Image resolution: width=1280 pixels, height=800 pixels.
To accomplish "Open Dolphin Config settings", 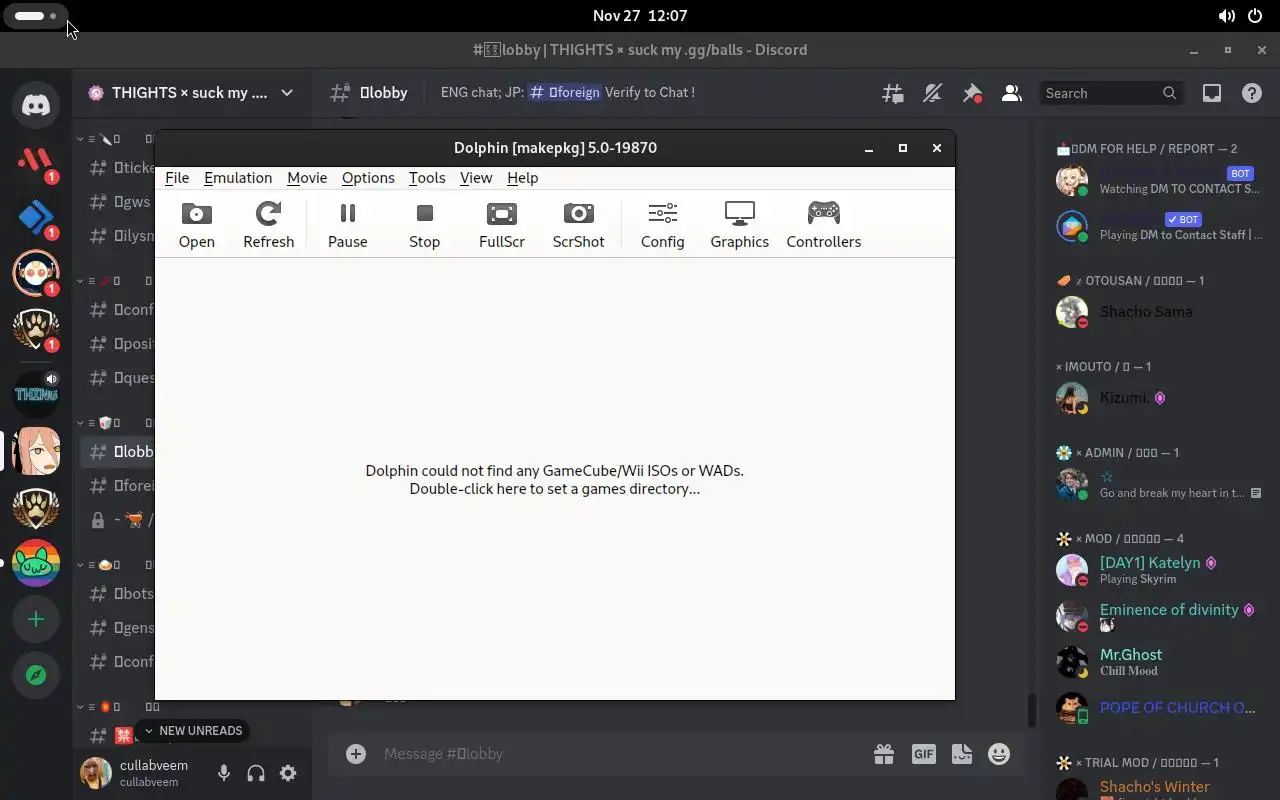I will 663,225.
